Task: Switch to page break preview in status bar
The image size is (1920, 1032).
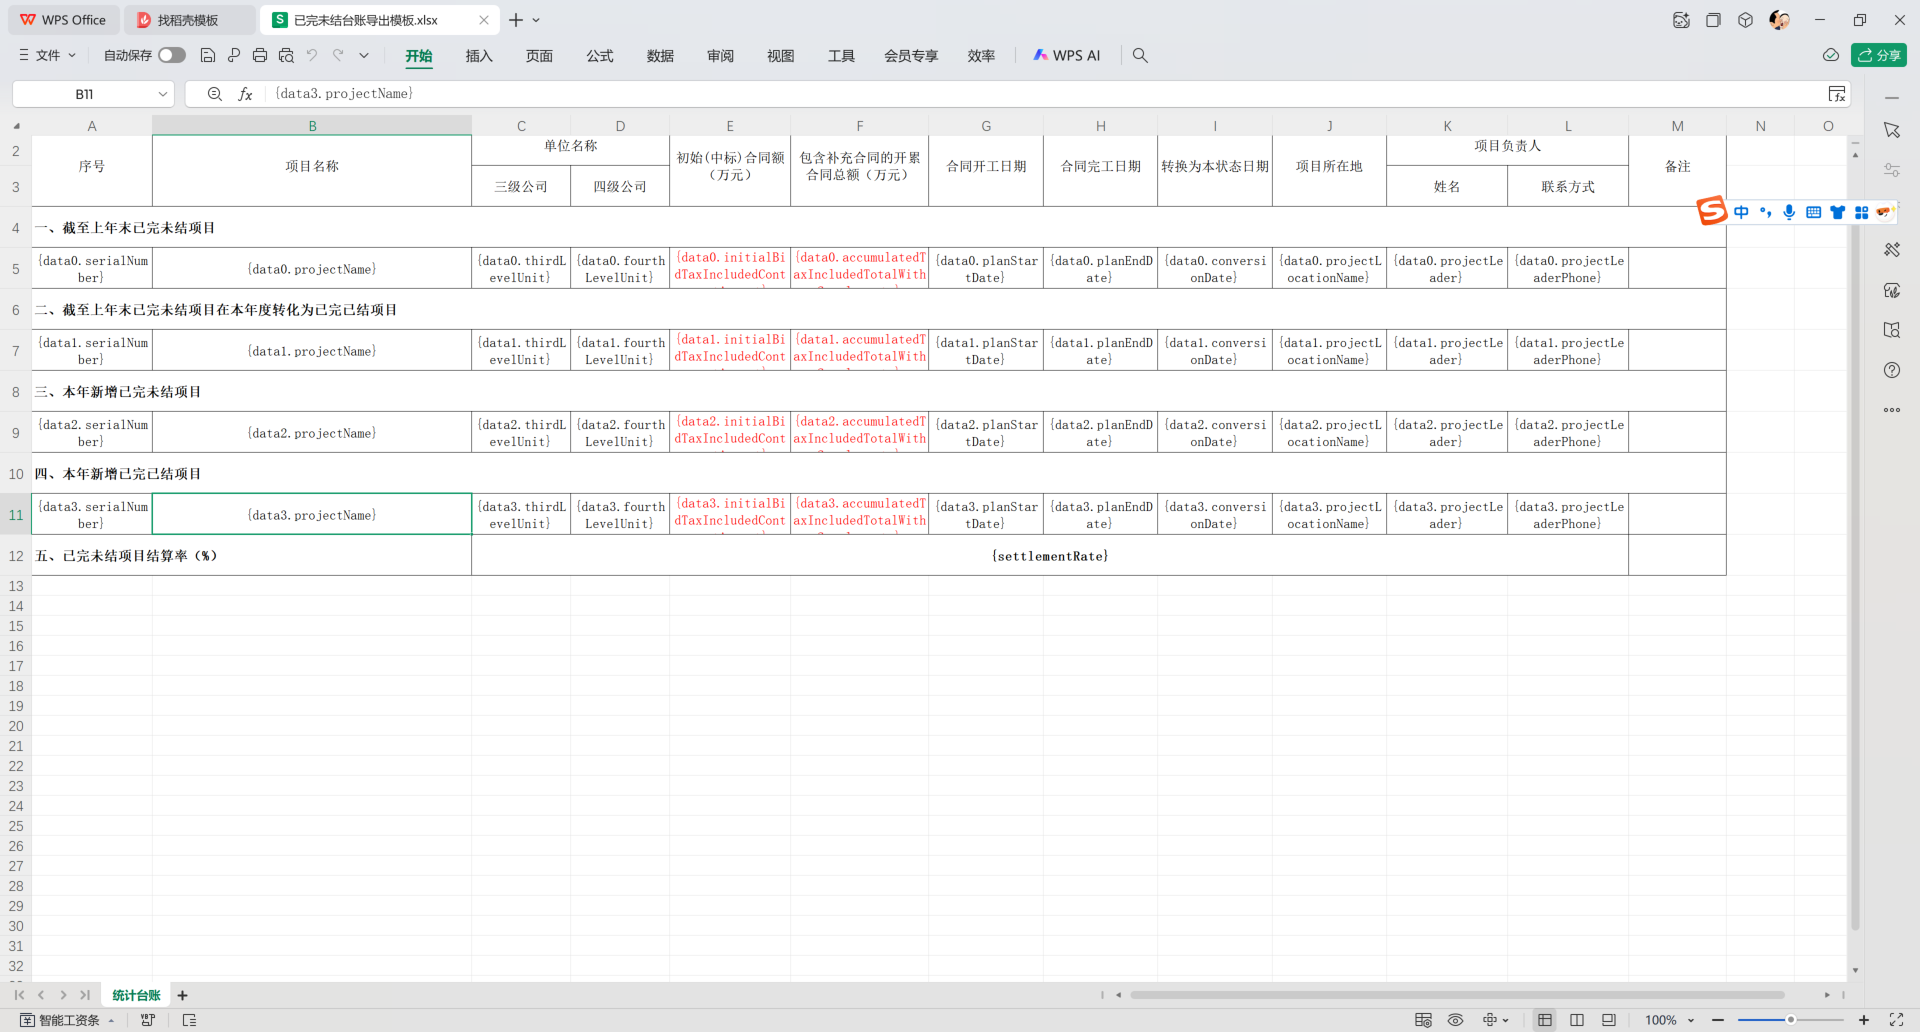Action: click(x=1609, y=1020)
